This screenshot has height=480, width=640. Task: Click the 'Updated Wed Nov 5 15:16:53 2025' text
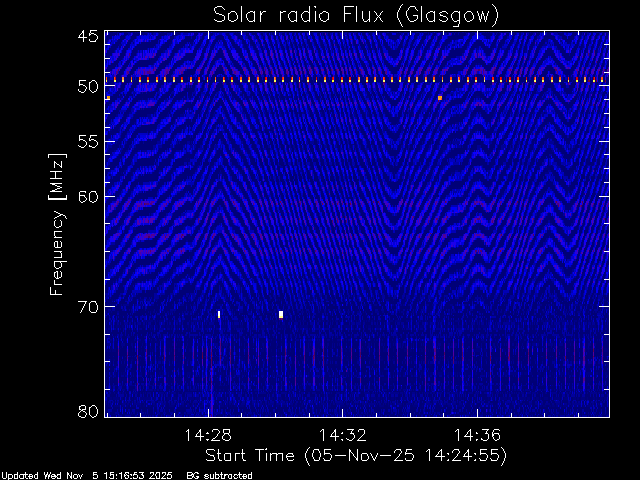(x=87, y=476)
